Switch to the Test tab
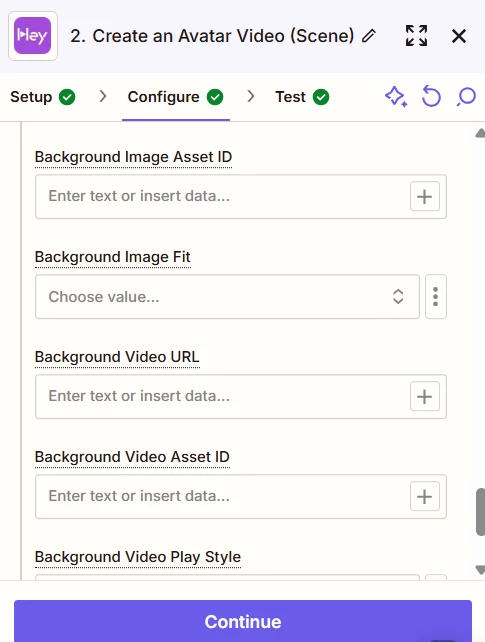This screenshot has height=642, width=485. [302, 97]
